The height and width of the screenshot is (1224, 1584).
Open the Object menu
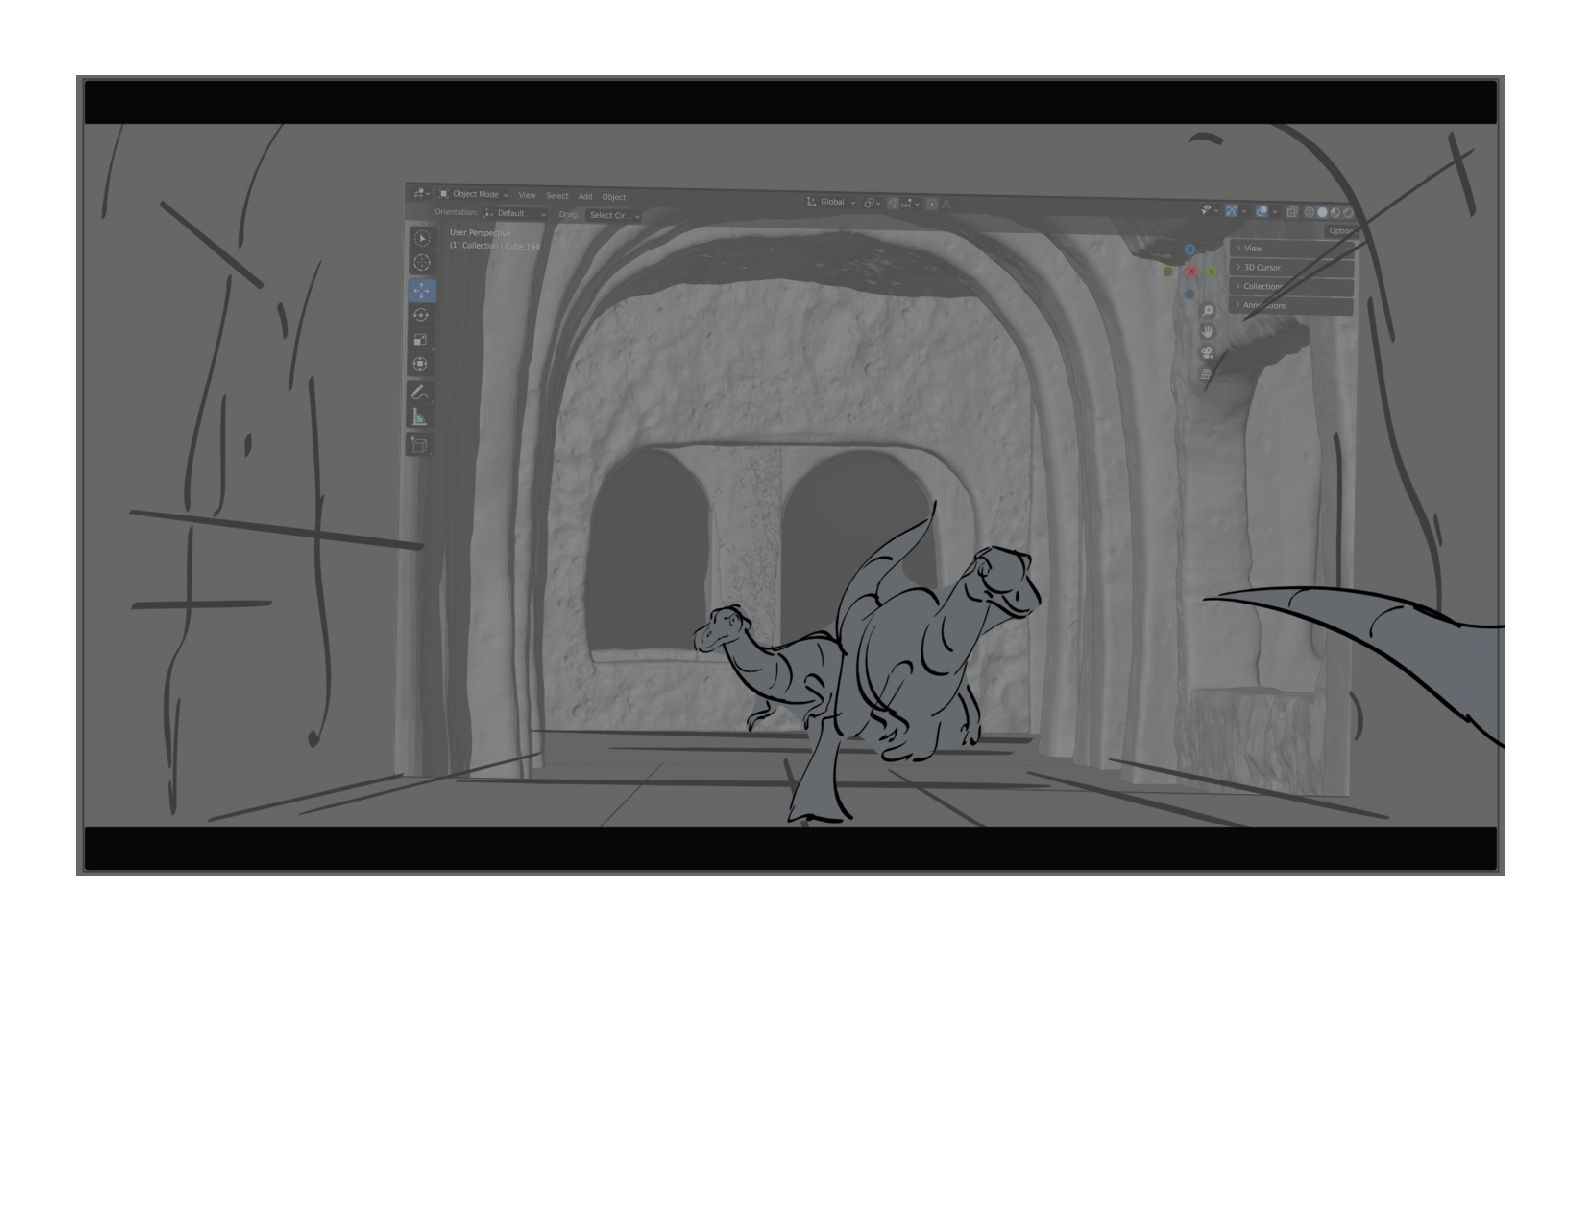614,197
